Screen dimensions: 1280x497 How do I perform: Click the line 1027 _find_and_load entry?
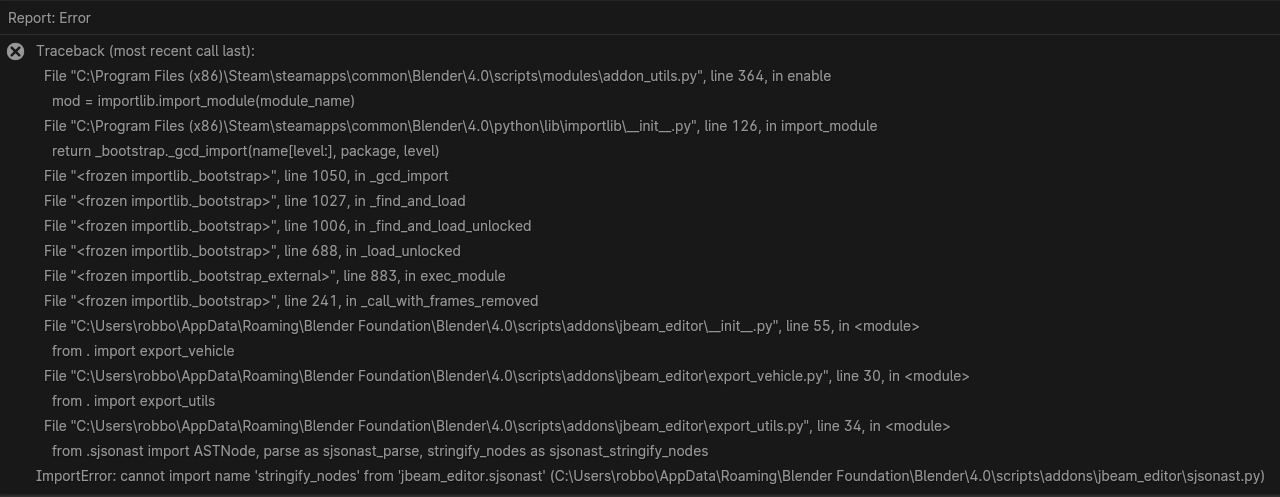tap(254, 201)
